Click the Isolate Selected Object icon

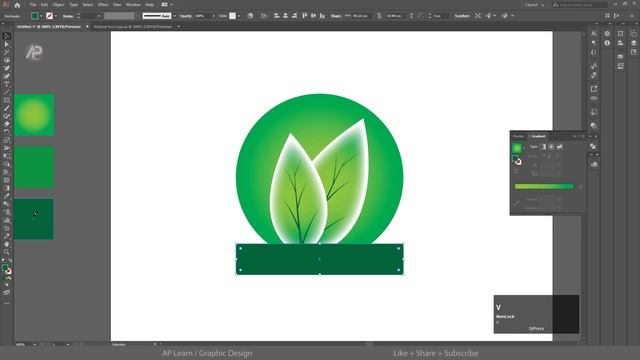click(x=478, y=16)
